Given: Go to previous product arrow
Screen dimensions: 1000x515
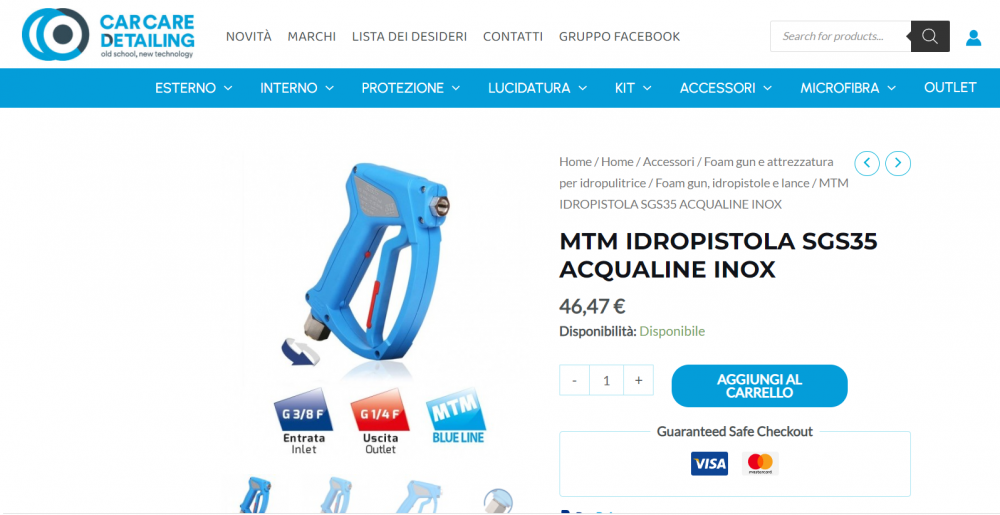Looking at the screenshot, I should (867, 164).
